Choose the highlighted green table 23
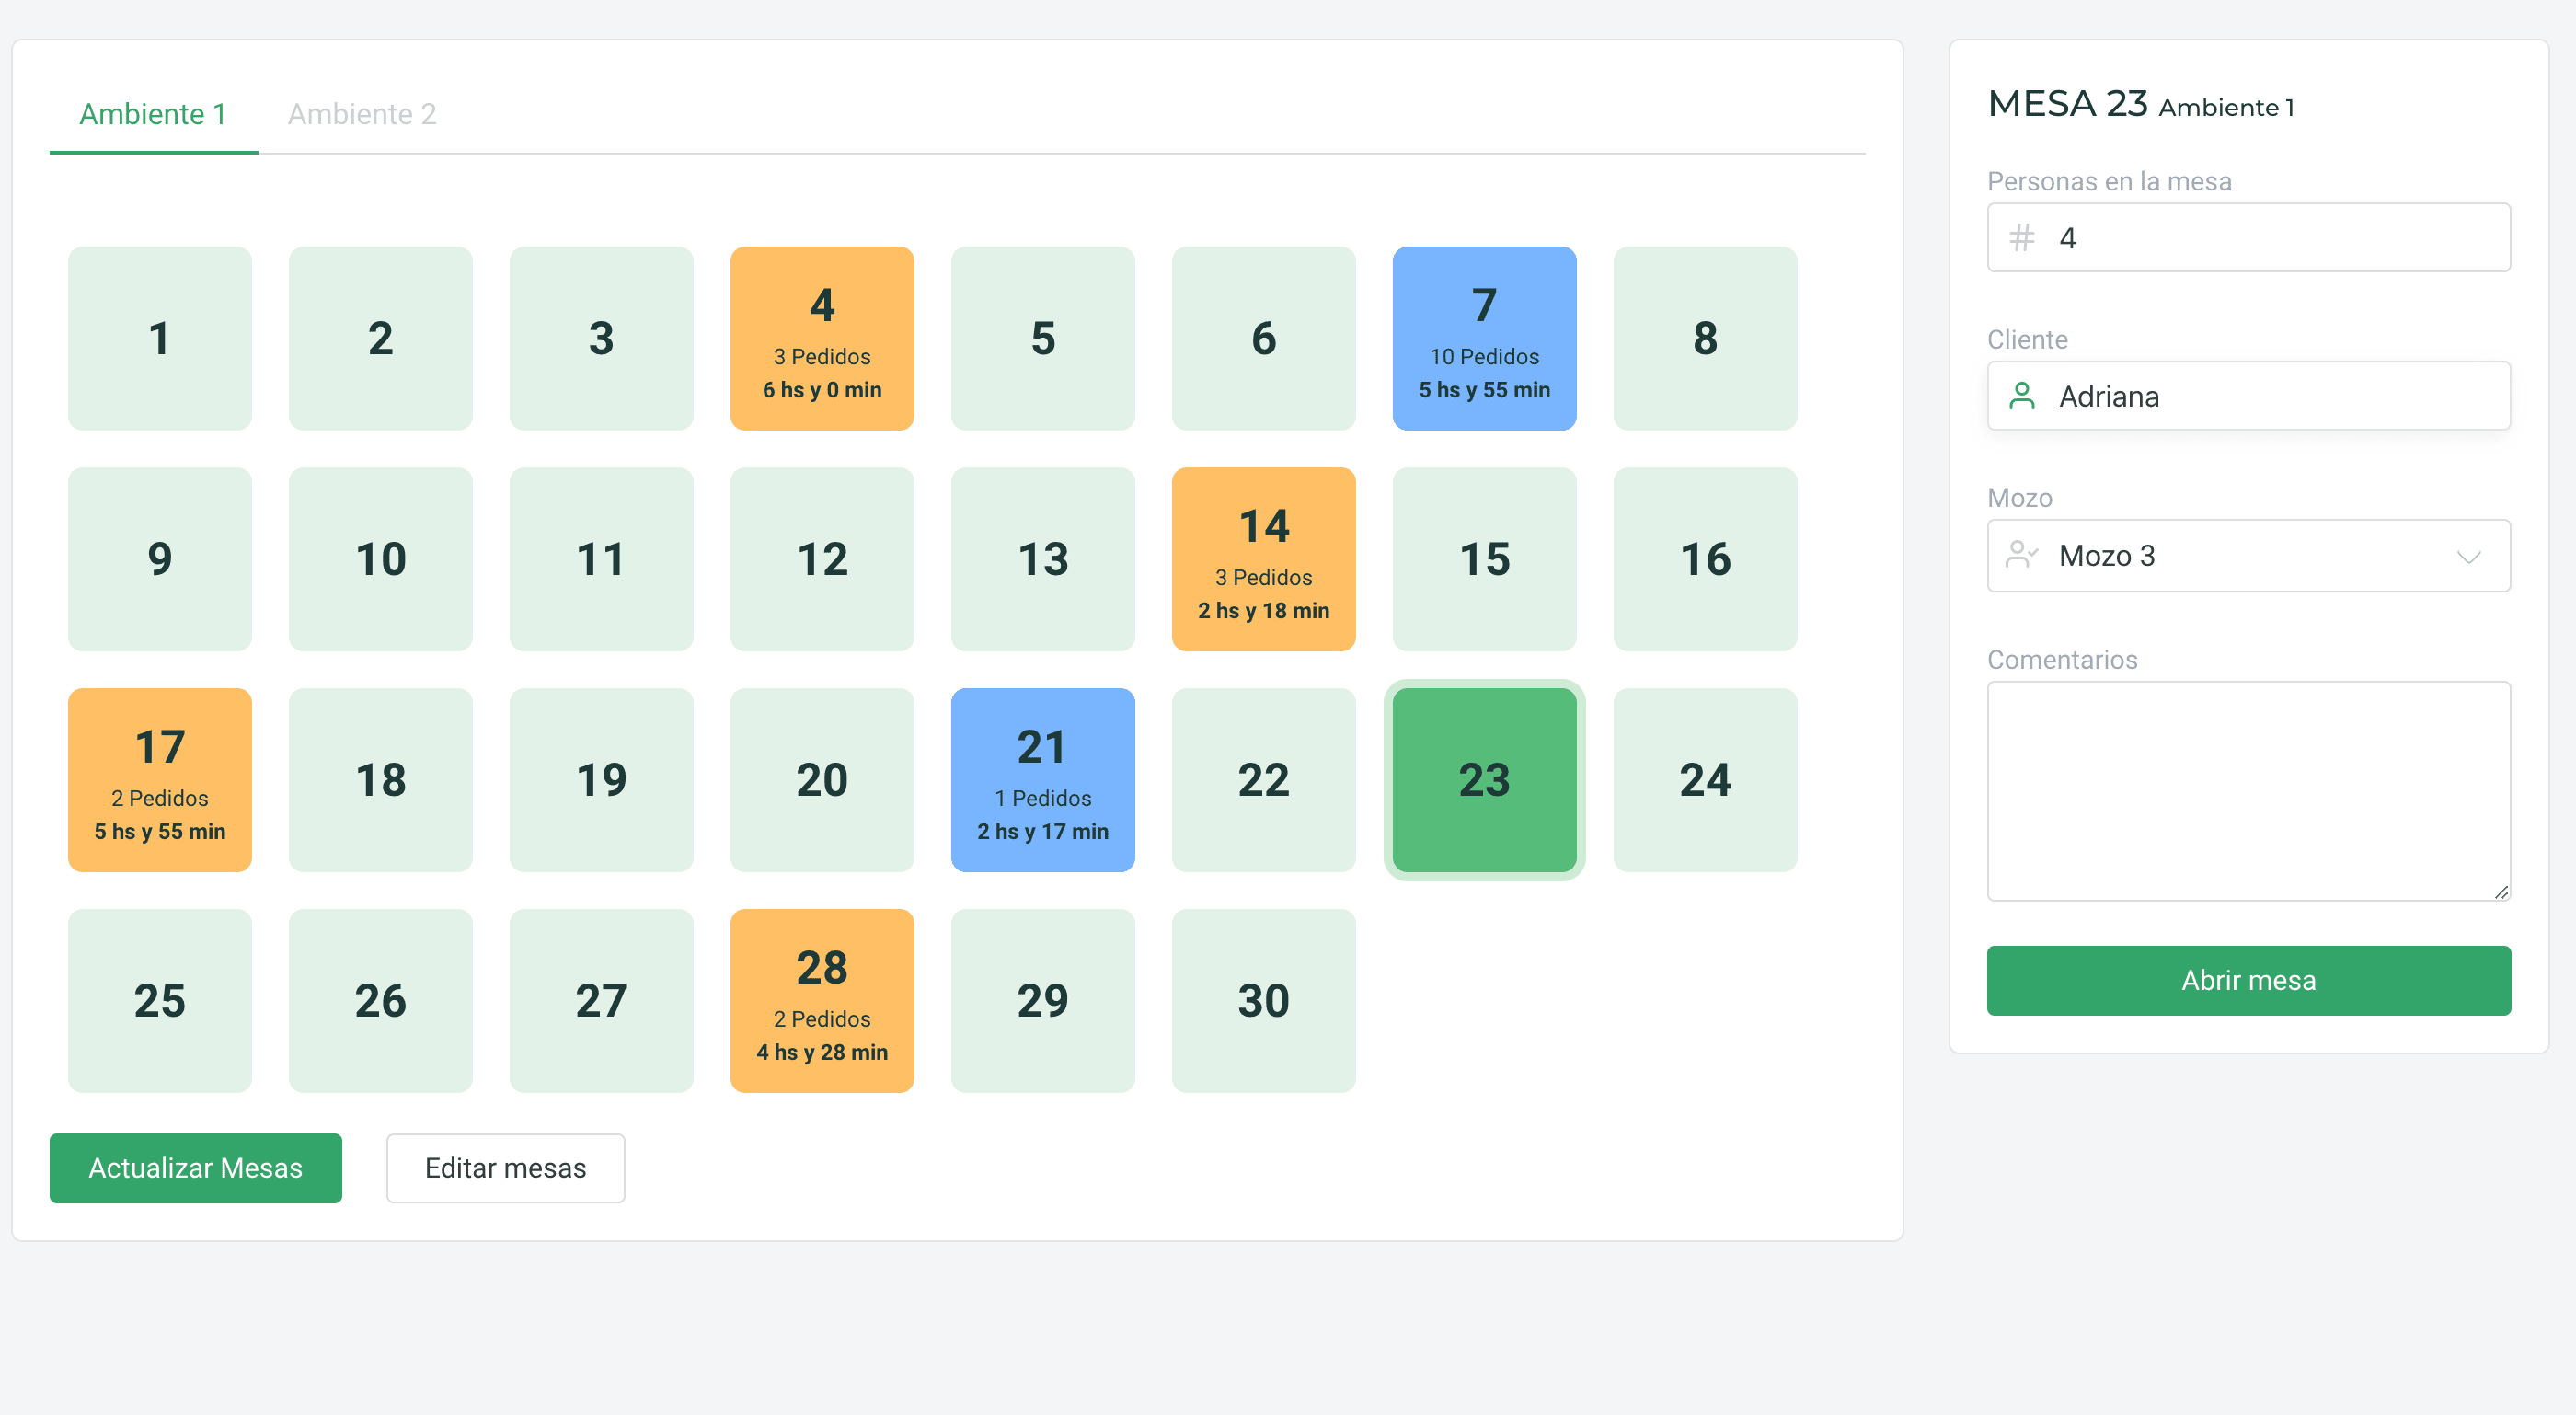This screenshot has width=2576, height=1415. 1484,780
